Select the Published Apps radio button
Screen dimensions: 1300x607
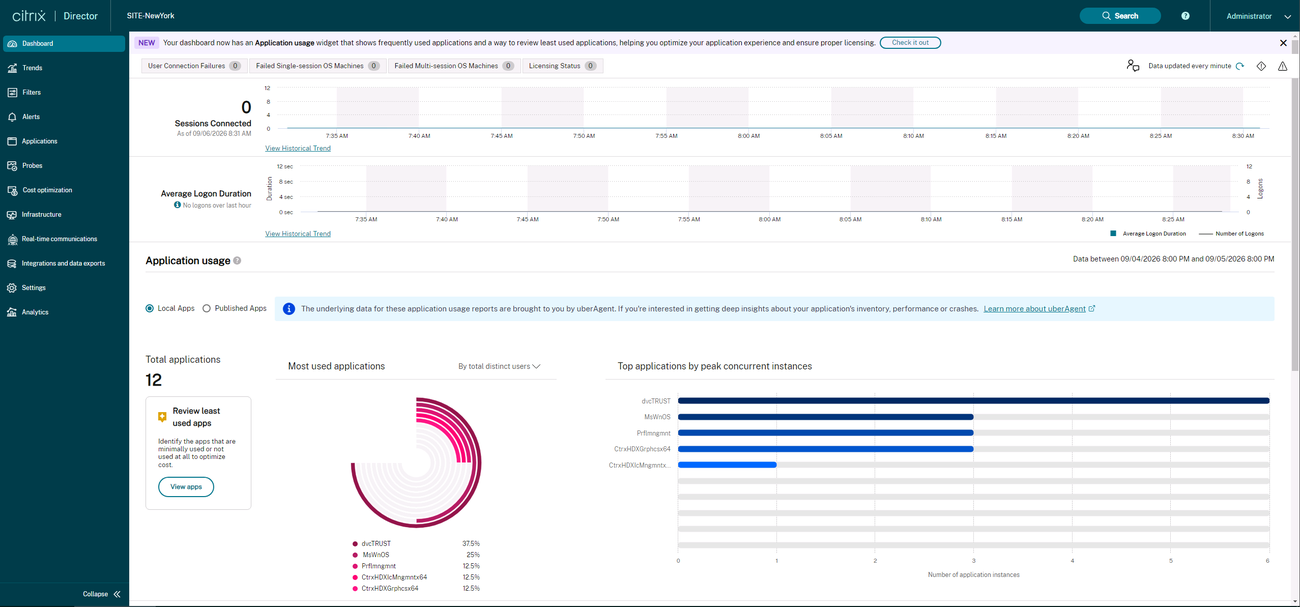click(x=207, y=309)
